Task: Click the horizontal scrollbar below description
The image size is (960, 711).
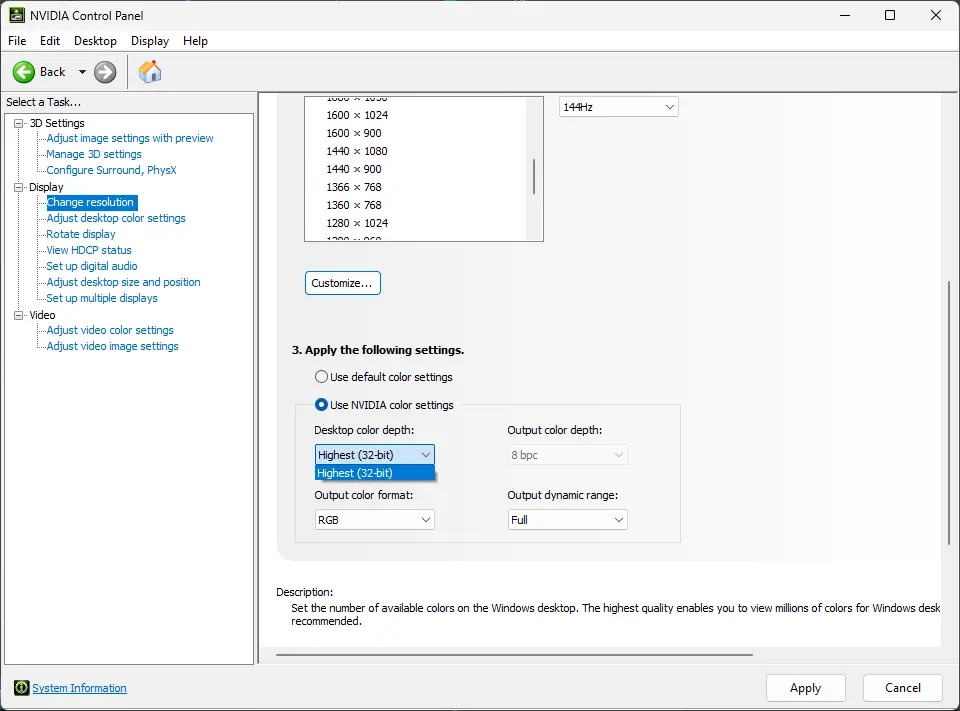Action: (x=514, y=655)
